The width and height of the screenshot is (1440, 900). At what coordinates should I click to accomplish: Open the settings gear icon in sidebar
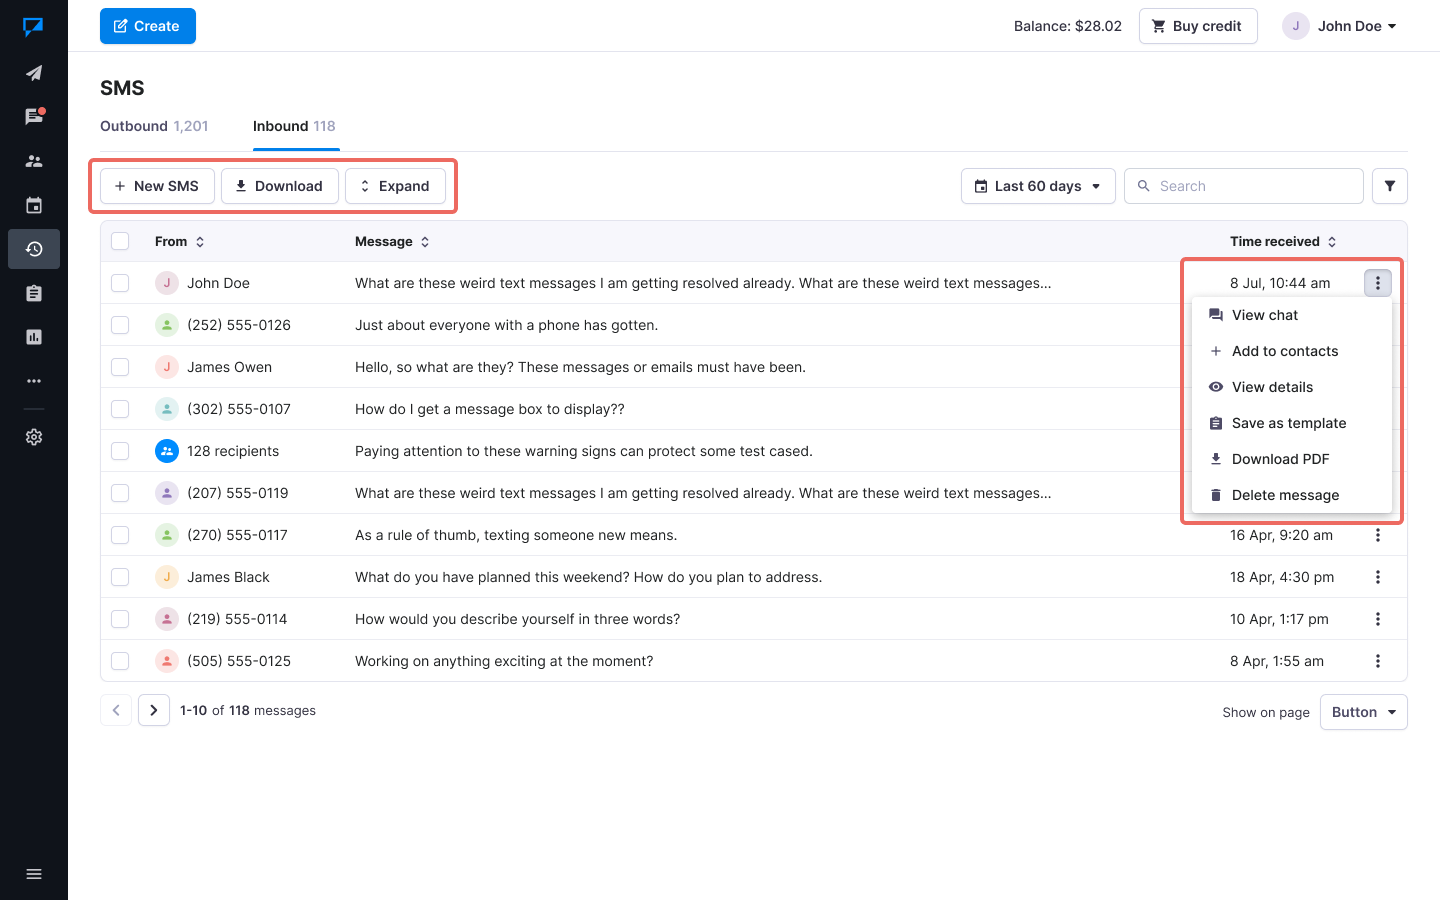34,437
